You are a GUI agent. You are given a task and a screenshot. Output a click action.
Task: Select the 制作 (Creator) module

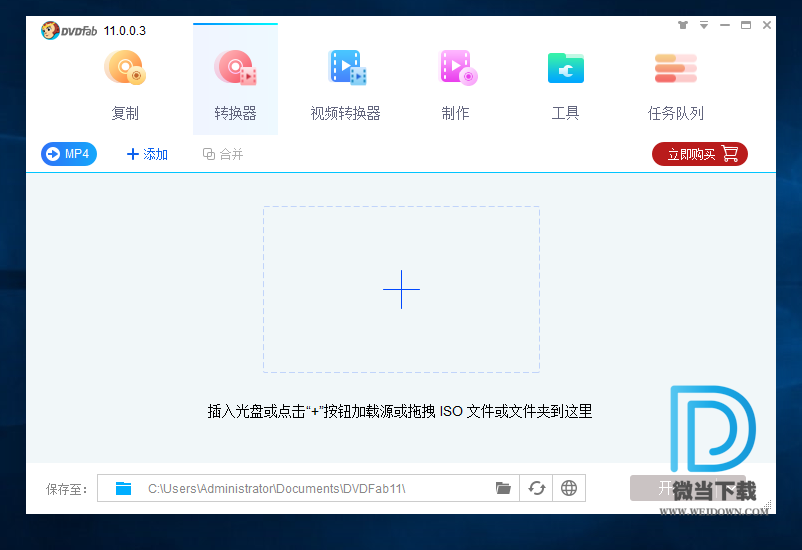pos(456,84)
